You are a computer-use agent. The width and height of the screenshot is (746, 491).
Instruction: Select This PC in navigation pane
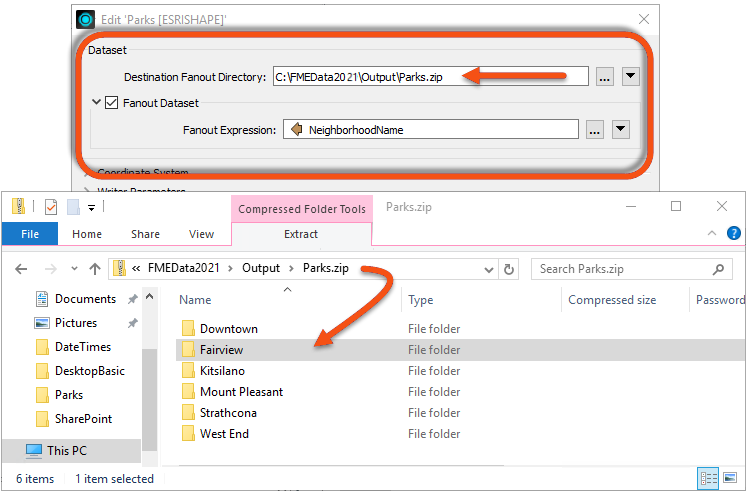[67, 451]
